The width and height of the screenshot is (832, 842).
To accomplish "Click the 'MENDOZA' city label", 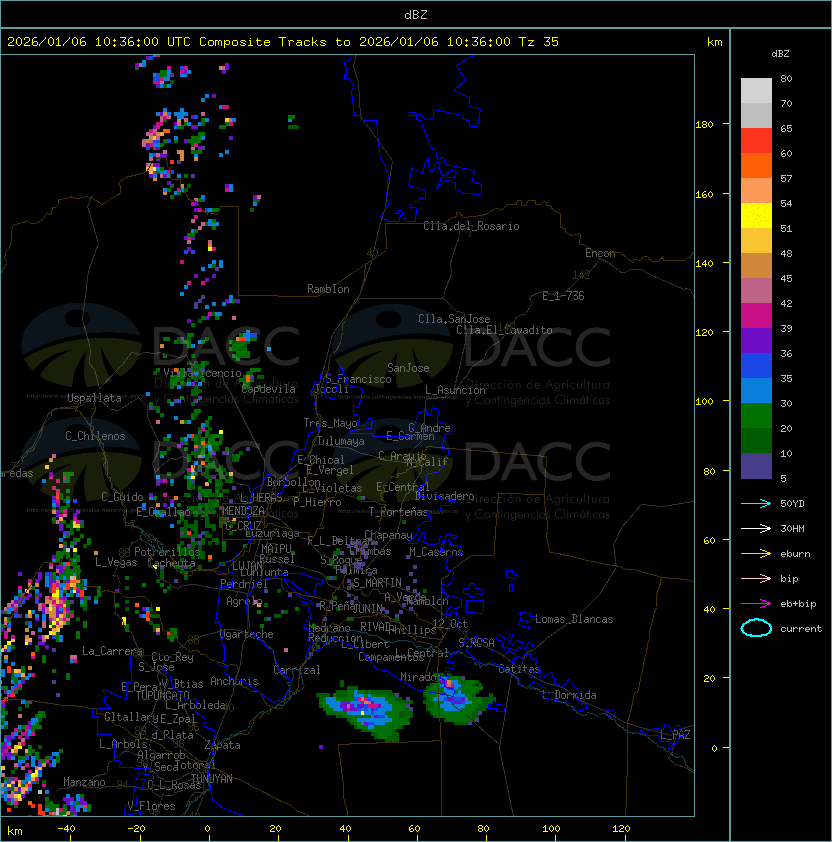I will (x=243, y=511).
